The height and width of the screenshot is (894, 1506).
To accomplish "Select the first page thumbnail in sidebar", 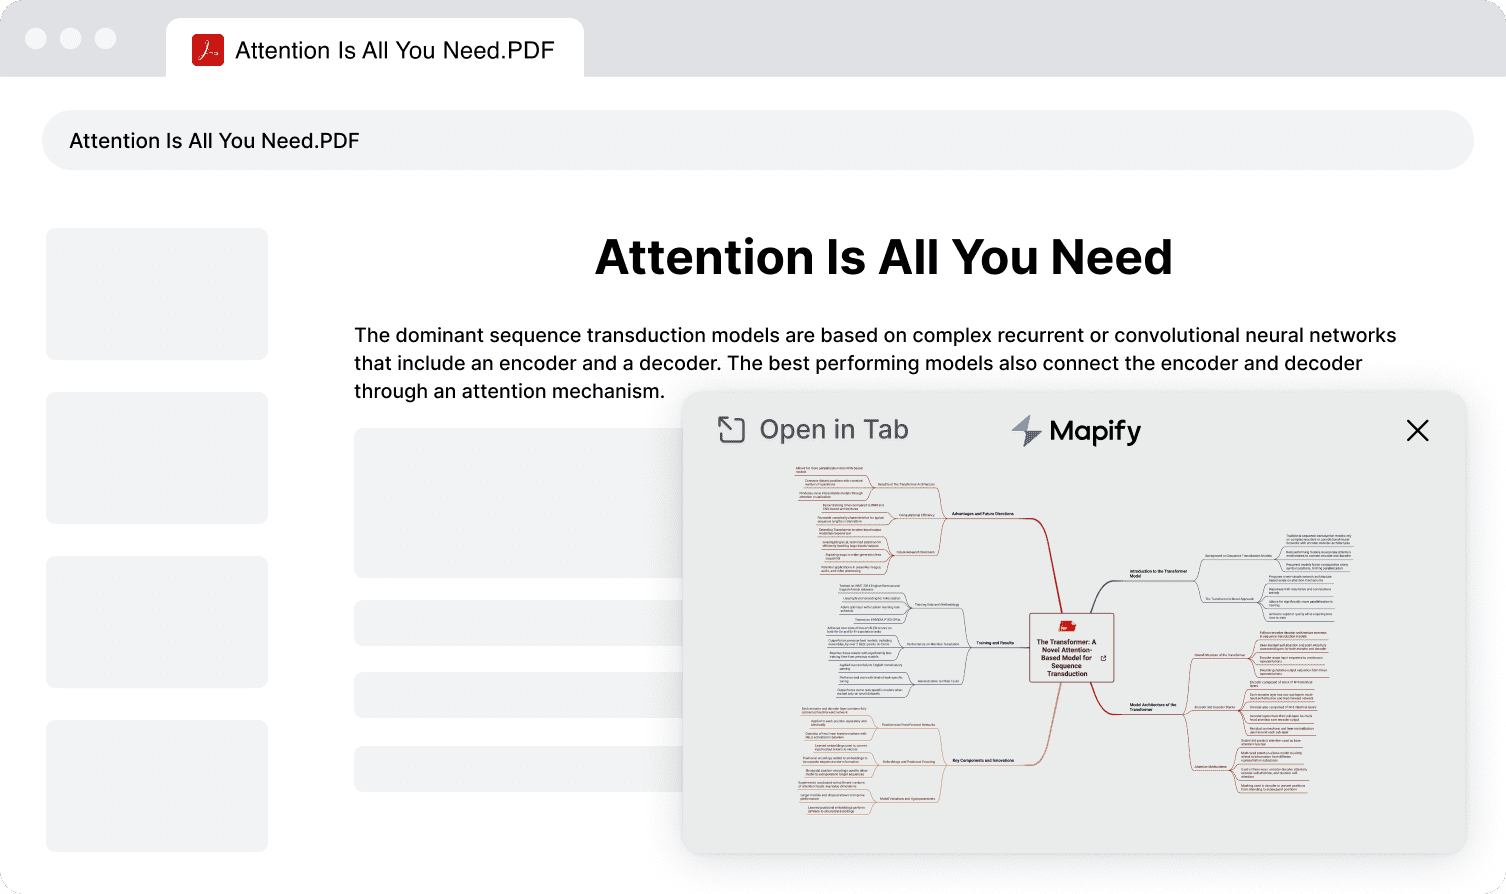I will (x=157, y=294).
